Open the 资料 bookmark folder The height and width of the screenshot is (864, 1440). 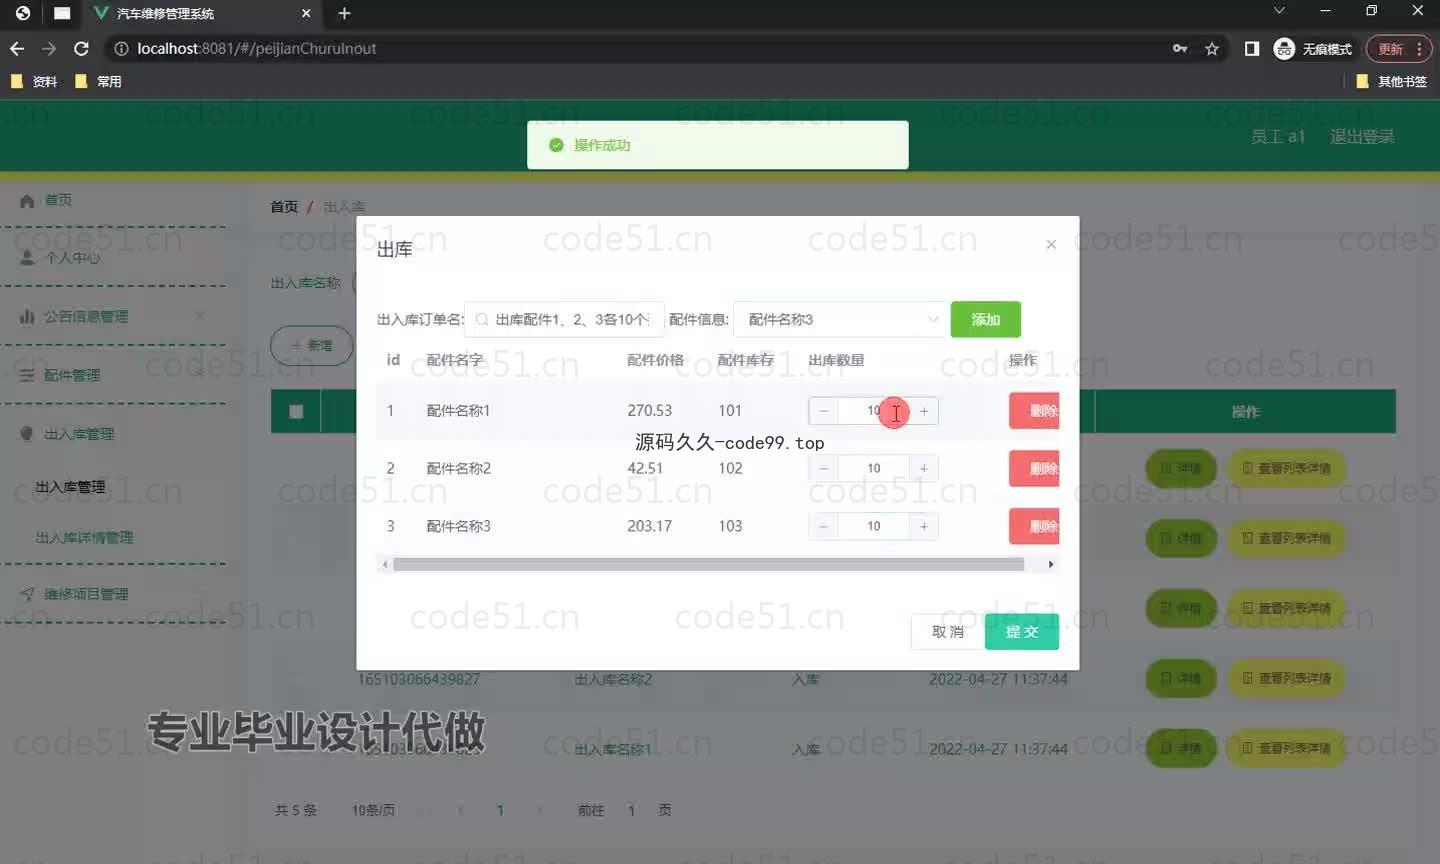coord(34,81)
